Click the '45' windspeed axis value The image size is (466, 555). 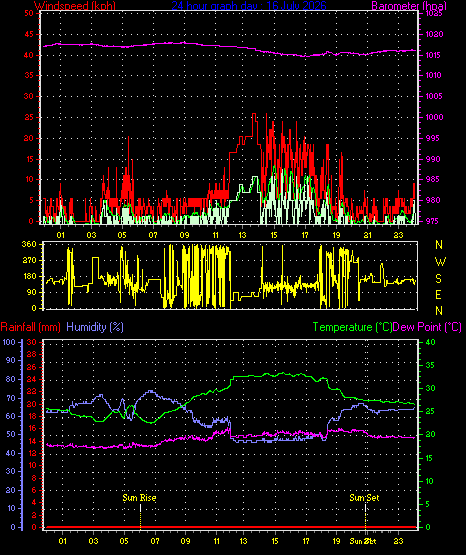pos(29,34)
